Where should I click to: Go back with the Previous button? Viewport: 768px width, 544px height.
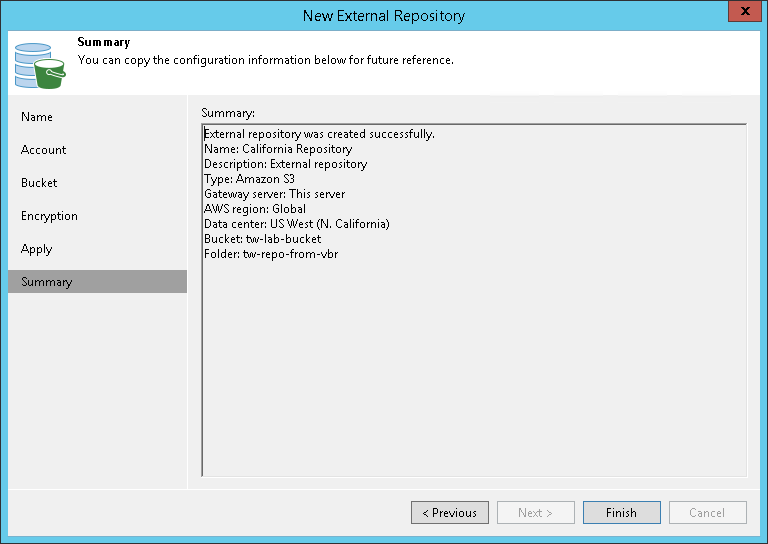point(450,512)
